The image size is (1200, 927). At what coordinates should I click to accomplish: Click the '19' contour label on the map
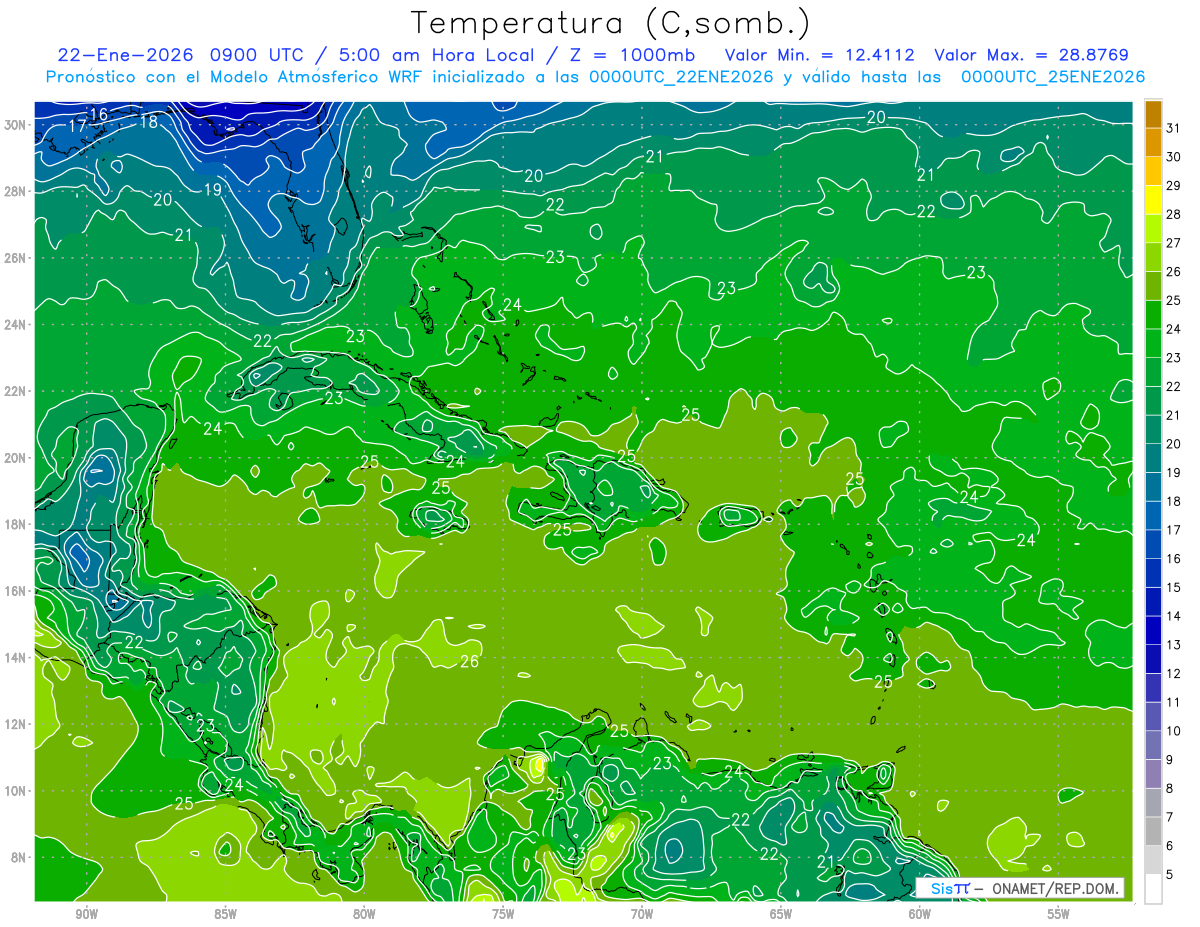click(212, 189)
